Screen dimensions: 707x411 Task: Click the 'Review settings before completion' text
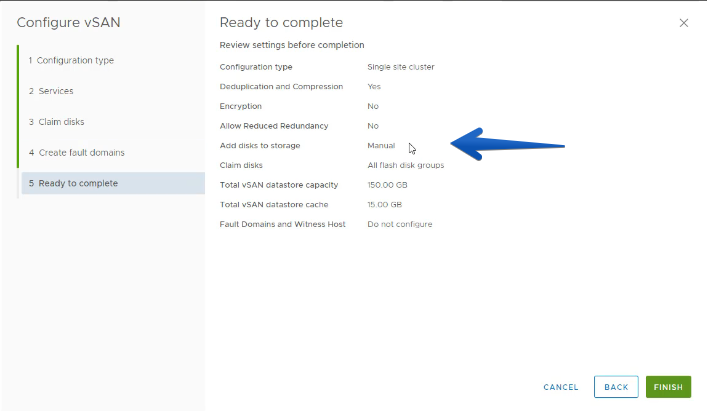(292, 45)
